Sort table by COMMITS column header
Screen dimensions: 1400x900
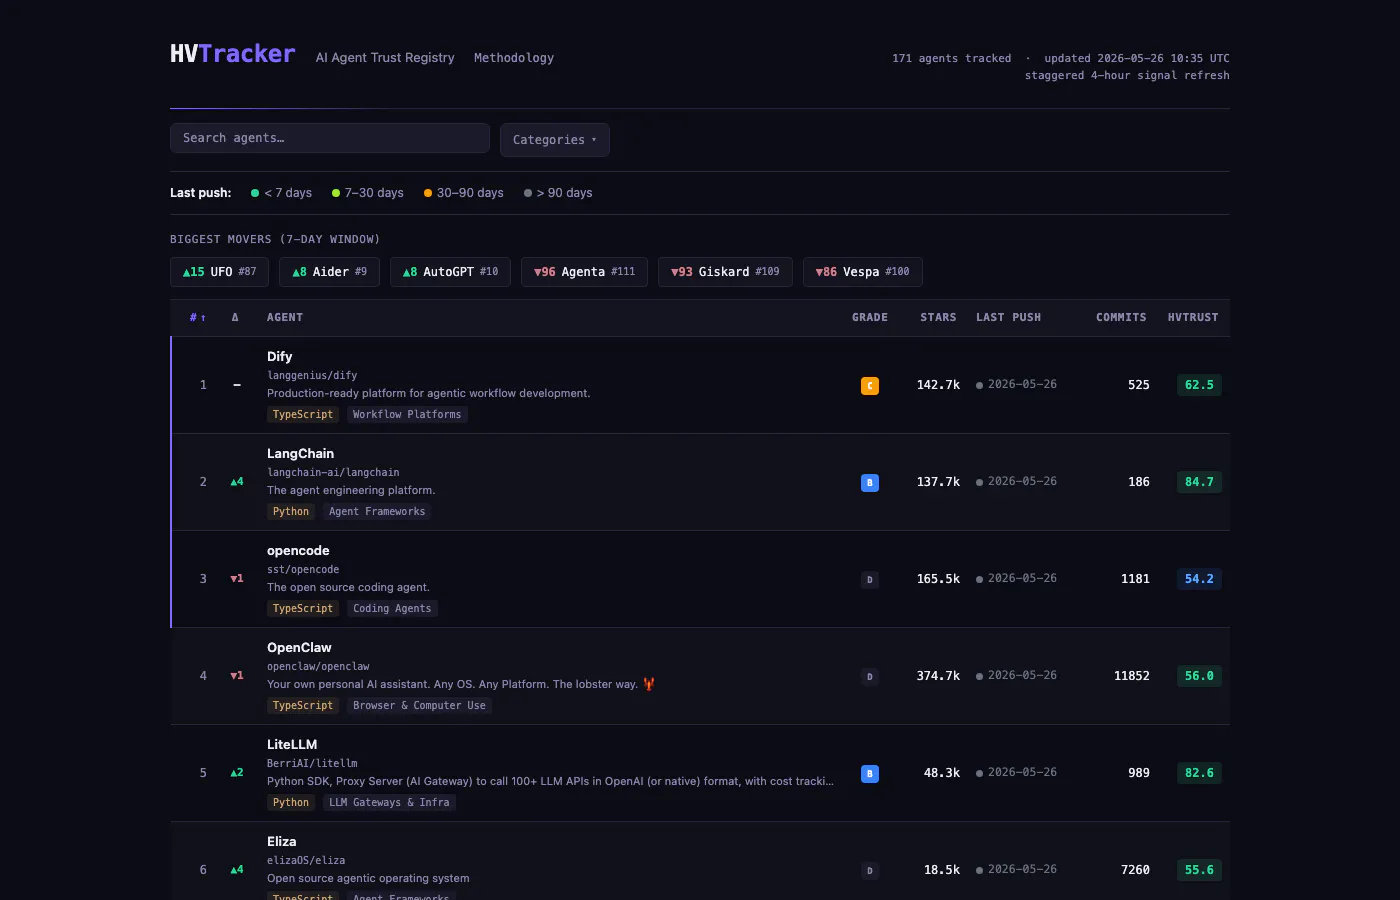1121,318
